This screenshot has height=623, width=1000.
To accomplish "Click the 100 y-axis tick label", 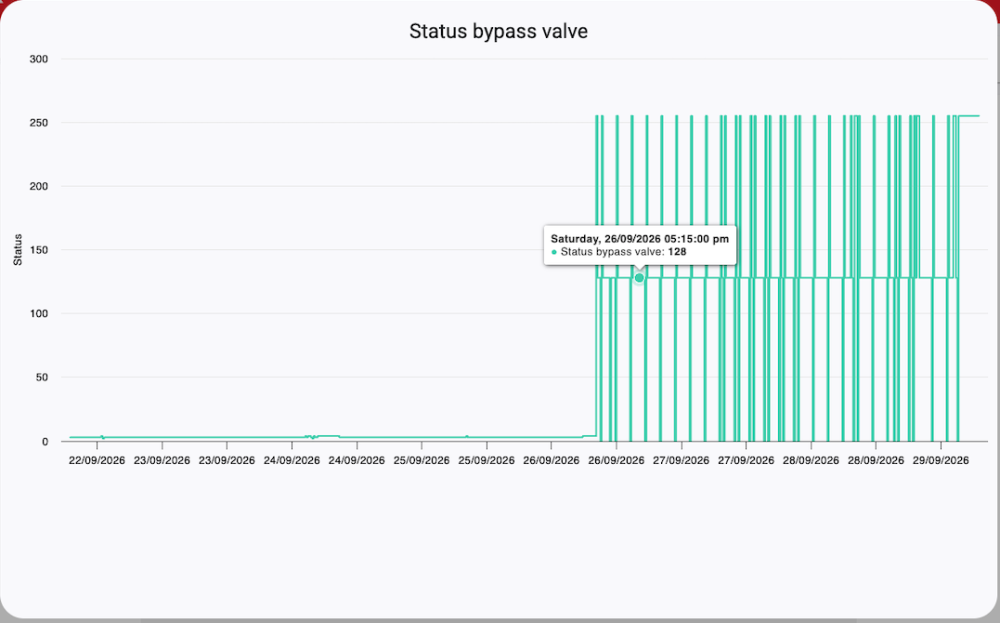I will tap(39, 314).
